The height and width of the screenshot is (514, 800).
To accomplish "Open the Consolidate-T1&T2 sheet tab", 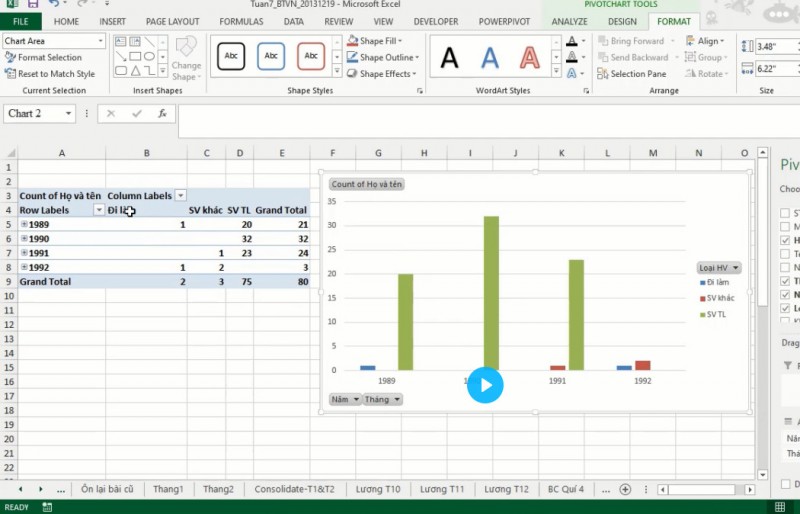I will pos(294,489).
